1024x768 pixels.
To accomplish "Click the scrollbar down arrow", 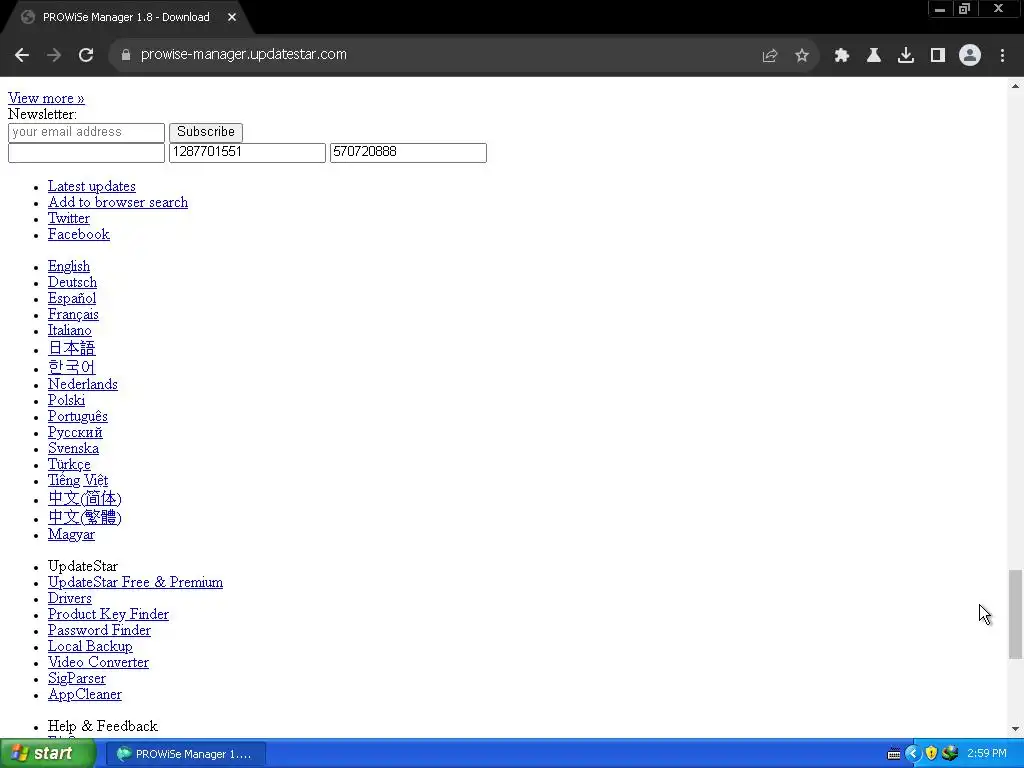I will coord(1015,729).
